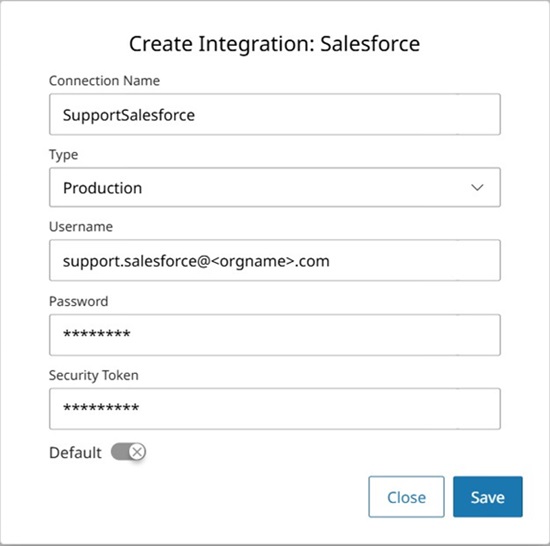Click the Username label text
550x546 pixels.
pyautogui.click(x=81, y=227)
